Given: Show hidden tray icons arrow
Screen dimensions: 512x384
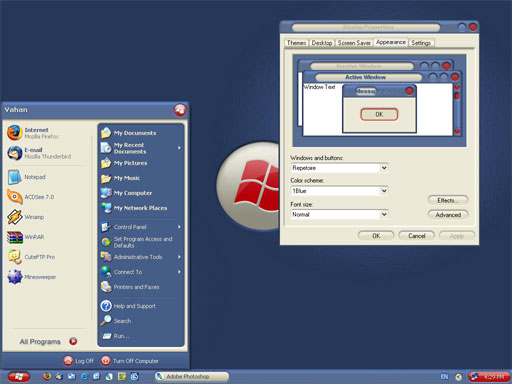Looking at the screenshot, I should point(459,377).
